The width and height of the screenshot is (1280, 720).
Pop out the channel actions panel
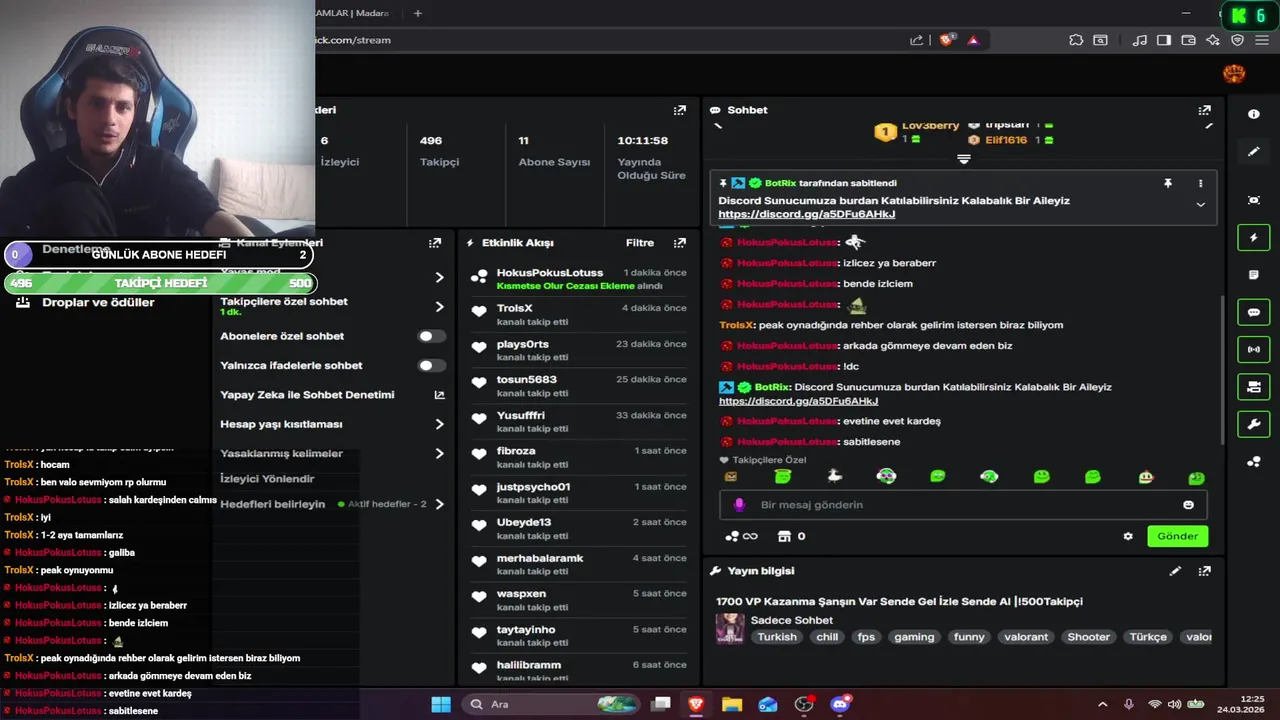click(435, 243)
